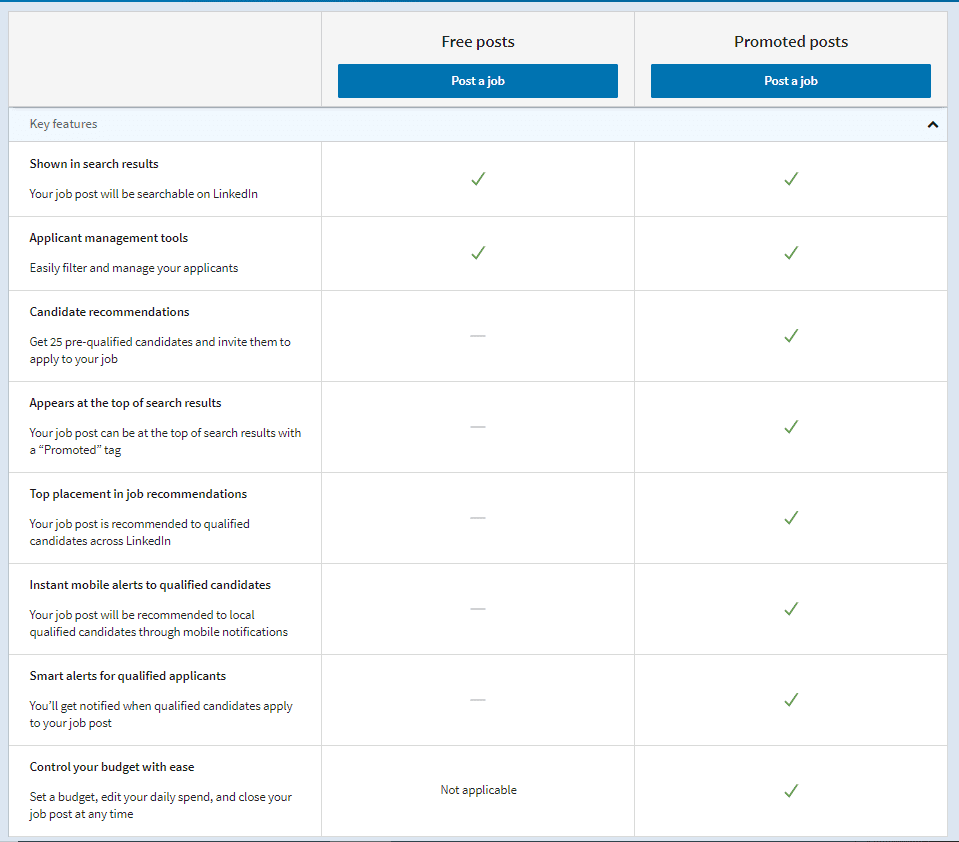Click Free posts checkmark for Shown in search results
The height and width of the screenshot is (842, 959).
[478, 179]
